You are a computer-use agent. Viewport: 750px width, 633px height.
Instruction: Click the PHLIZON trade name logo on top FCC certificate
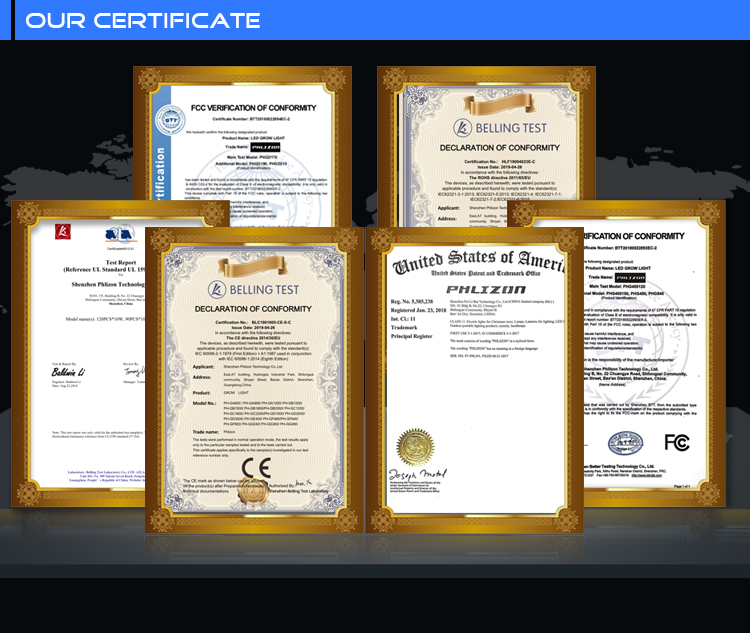pyautogui.click(x=265, y=147)
